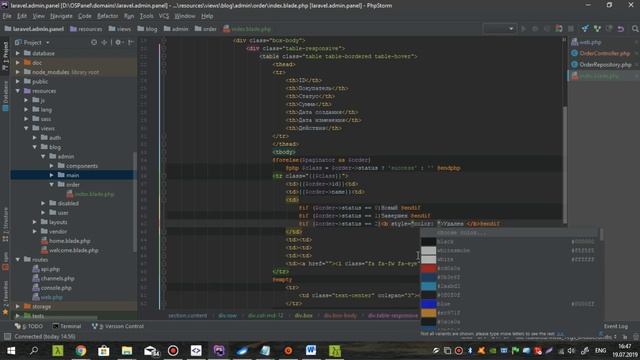Viewport: 640px width, 360px height.
Task: Expand the node_modules folder
Action: [18, 72]
